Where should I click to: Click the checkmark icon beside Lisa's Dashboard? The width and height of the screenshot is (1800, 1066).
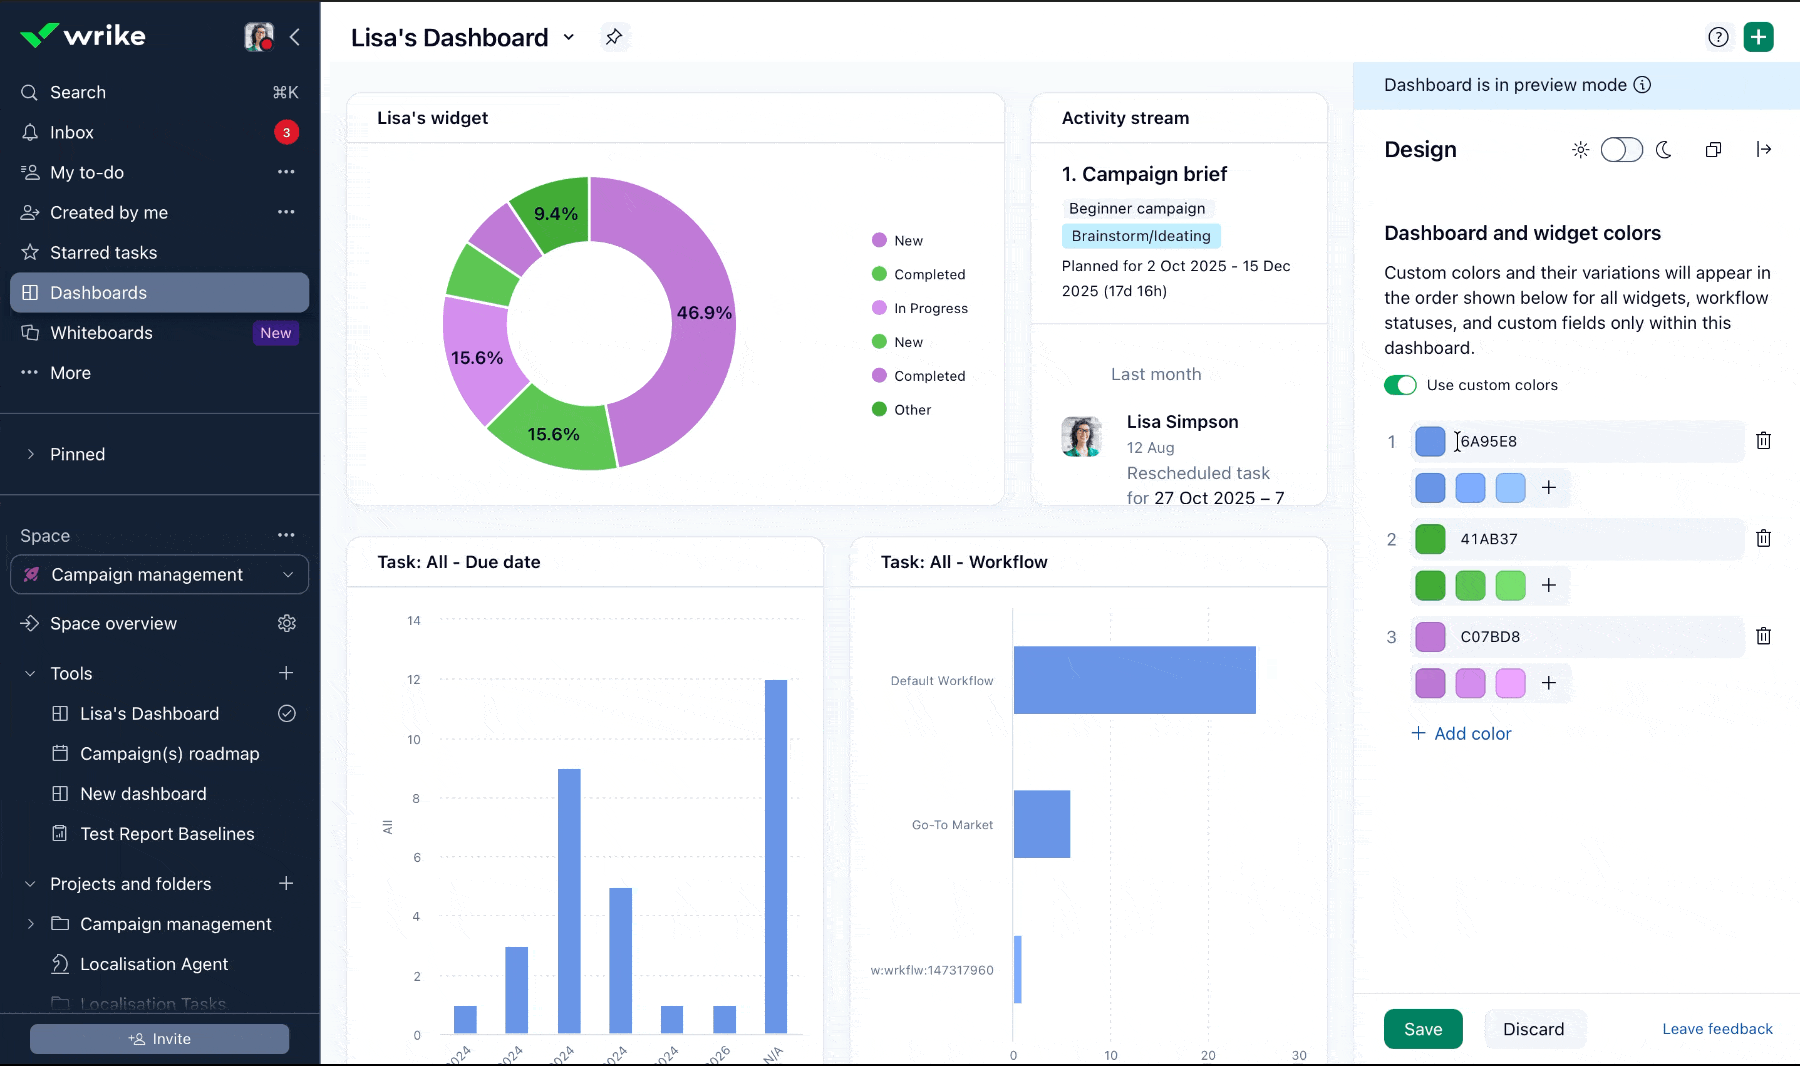point(287,713)
